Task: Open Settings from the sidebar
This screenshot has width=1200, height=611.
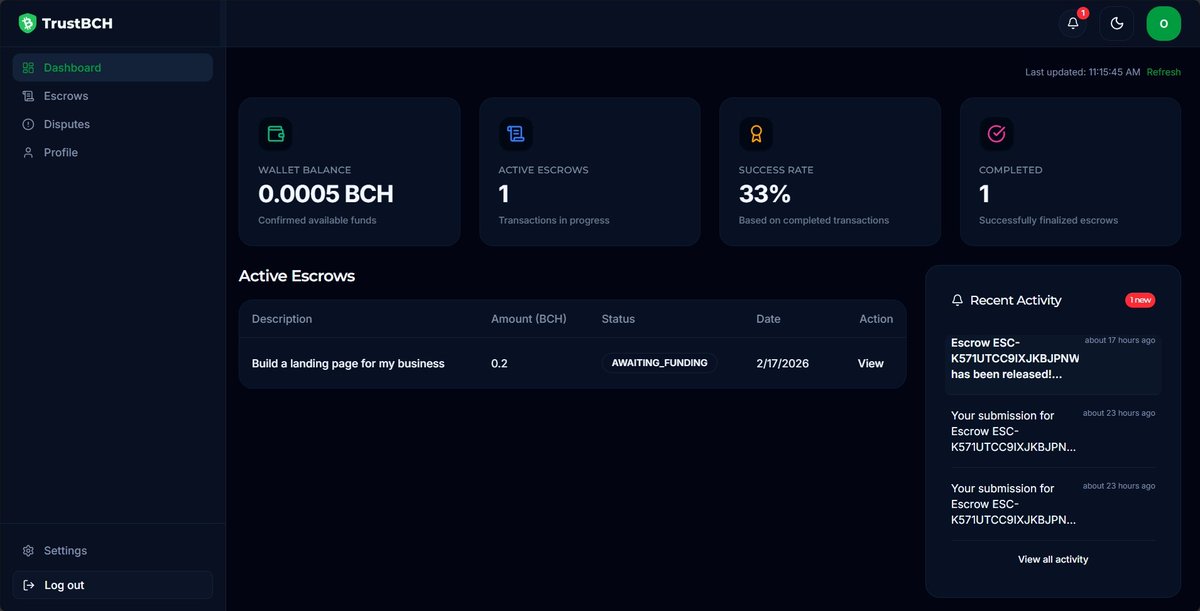Action: [x=113, y=551]
